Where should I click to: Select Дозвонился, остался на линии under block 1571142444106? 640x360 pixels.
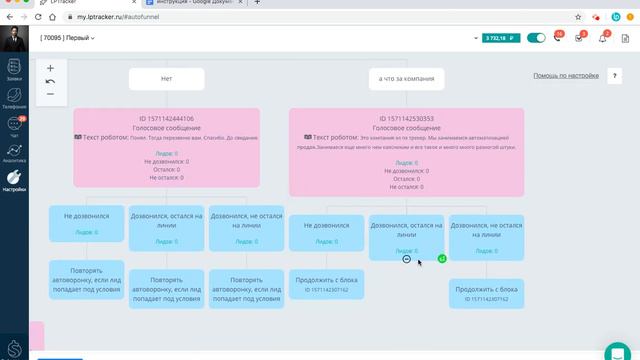(x=167, y=228)
